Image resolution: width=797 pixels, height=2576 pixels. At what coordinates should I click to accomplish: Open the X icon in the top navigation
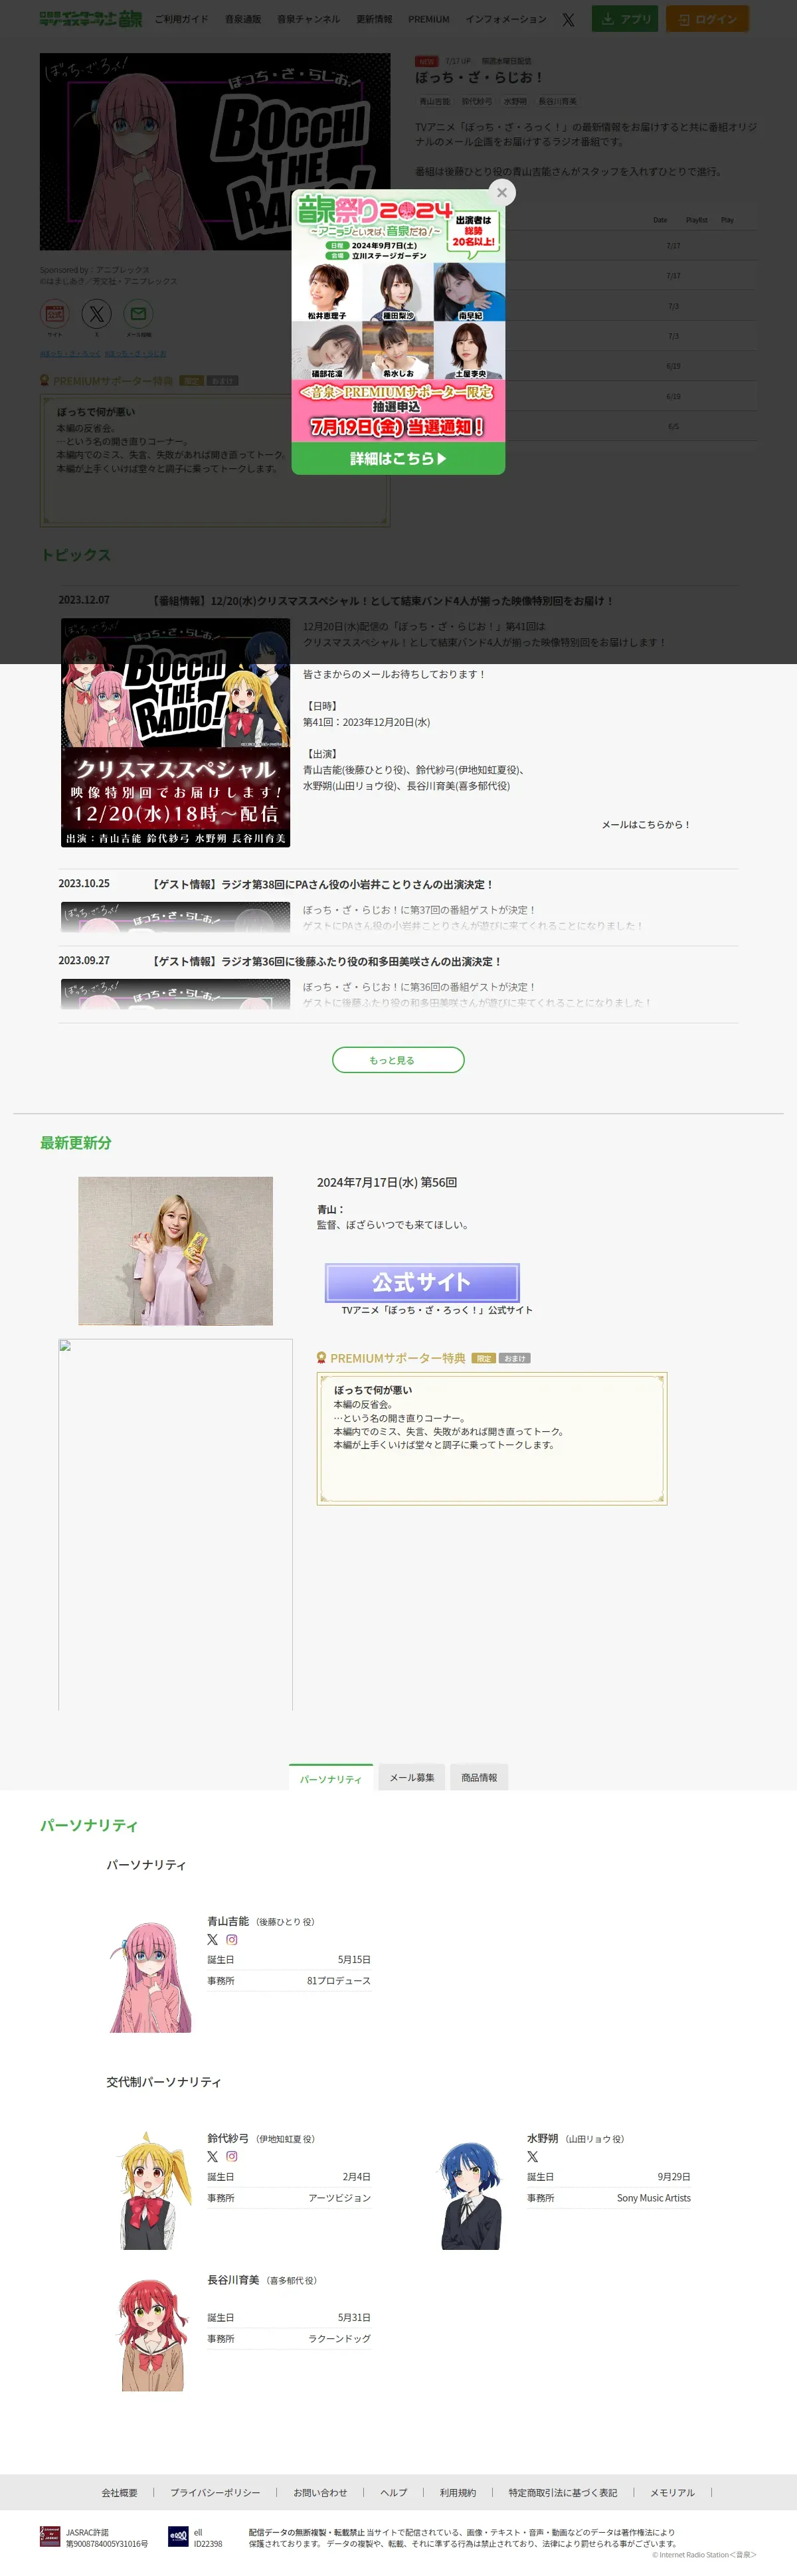point(568,19)
